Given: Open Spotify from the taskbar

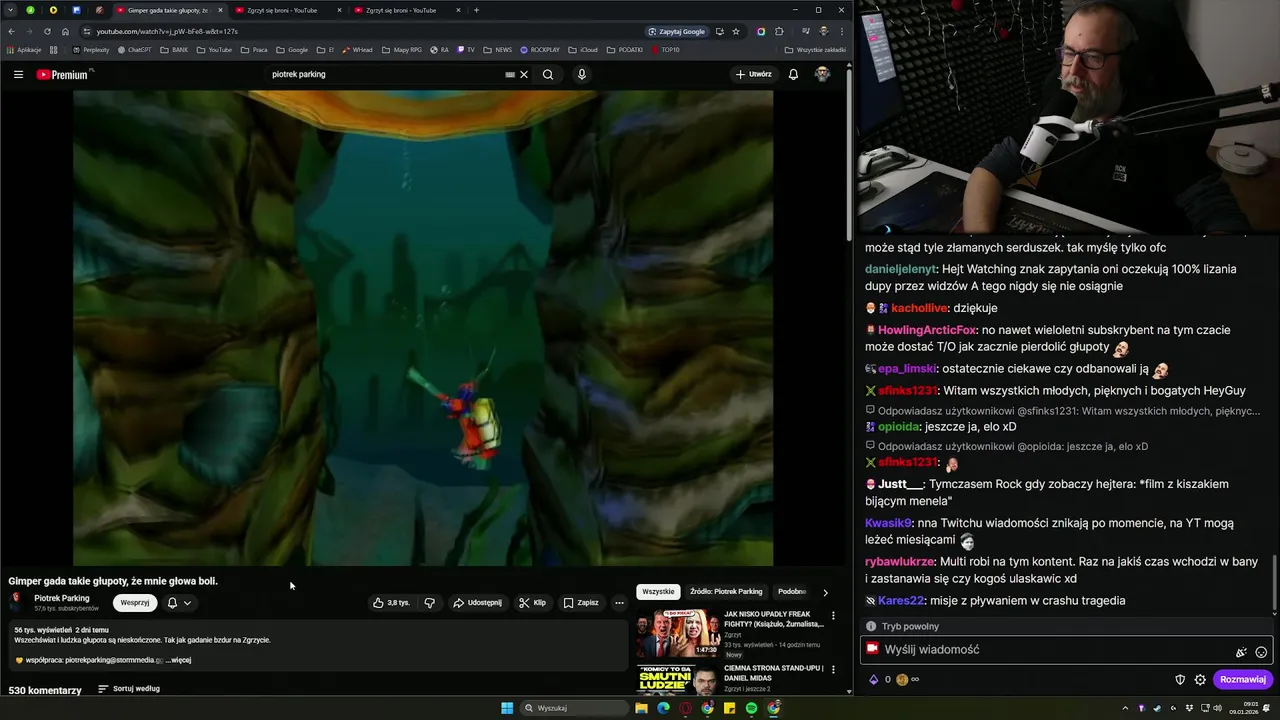Looking at the screenshot, I should 751,708.
